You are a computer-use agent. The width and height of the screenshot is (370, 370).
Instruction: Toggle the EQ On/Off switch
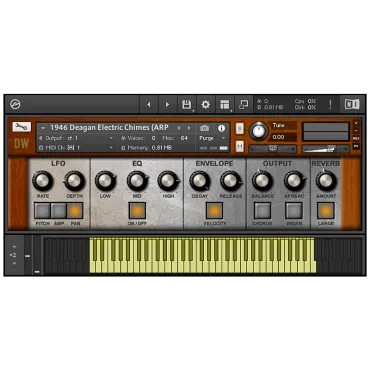(x=137, y=211)
